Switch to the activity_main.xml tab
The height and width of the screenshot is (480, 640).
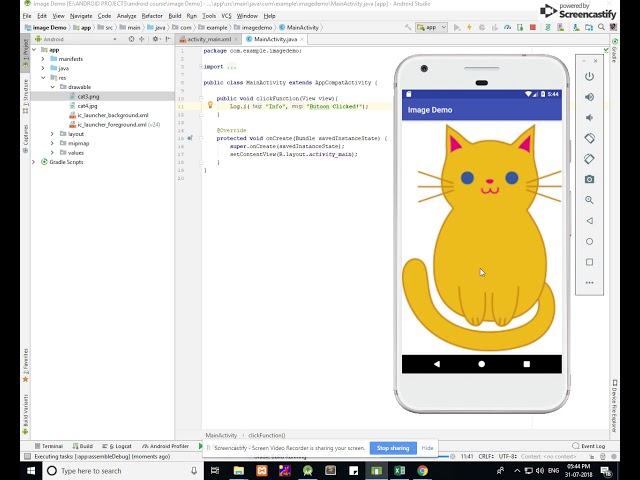[x=209, y=39]
